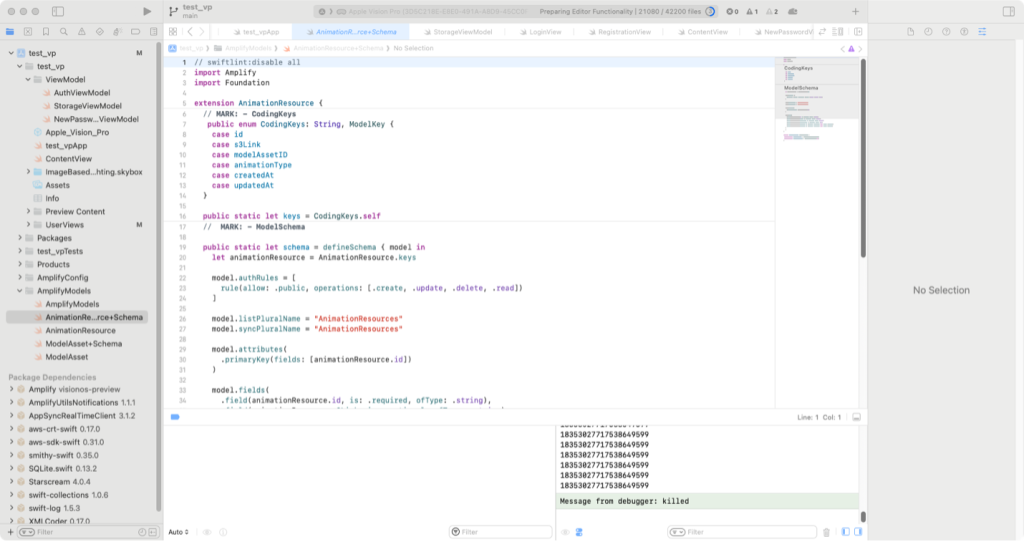
Task: Toggle the minimap via Adjust Editor Options
Action: [839, 32]
